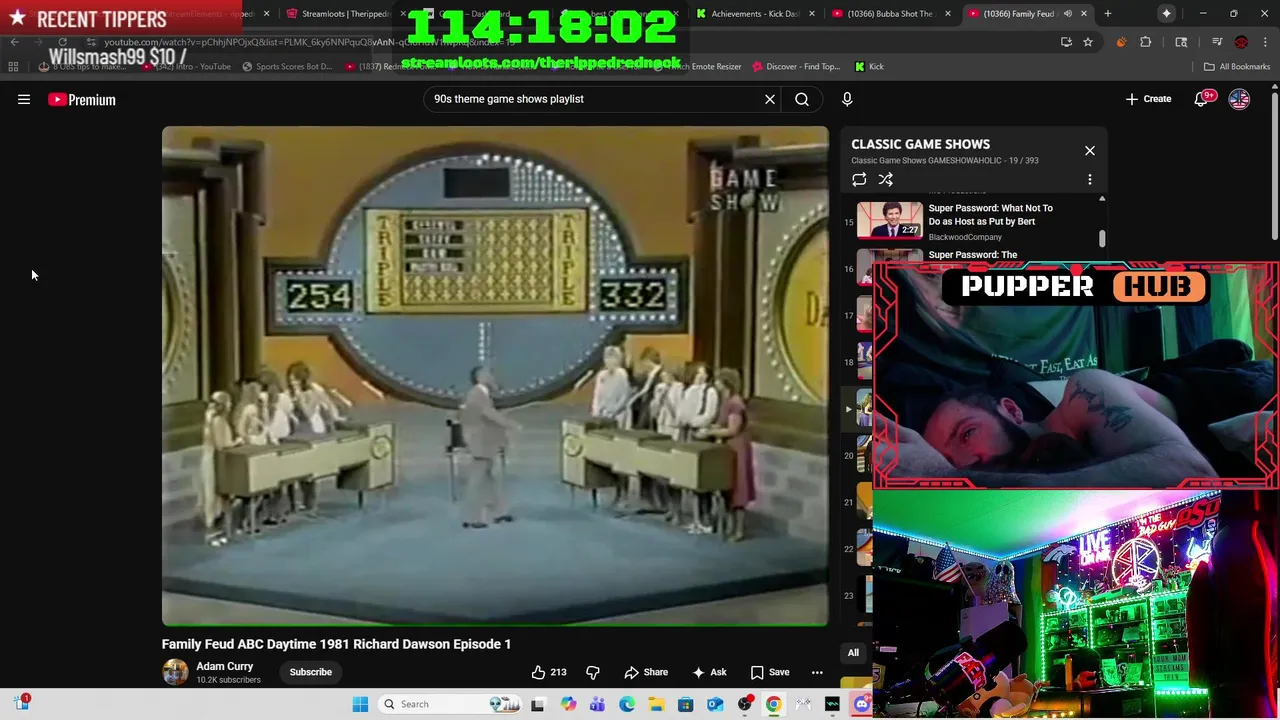Open 'Super Password: What Not To' title
The width and height of the screenshot is (1280, 720).
click(990, 215)
